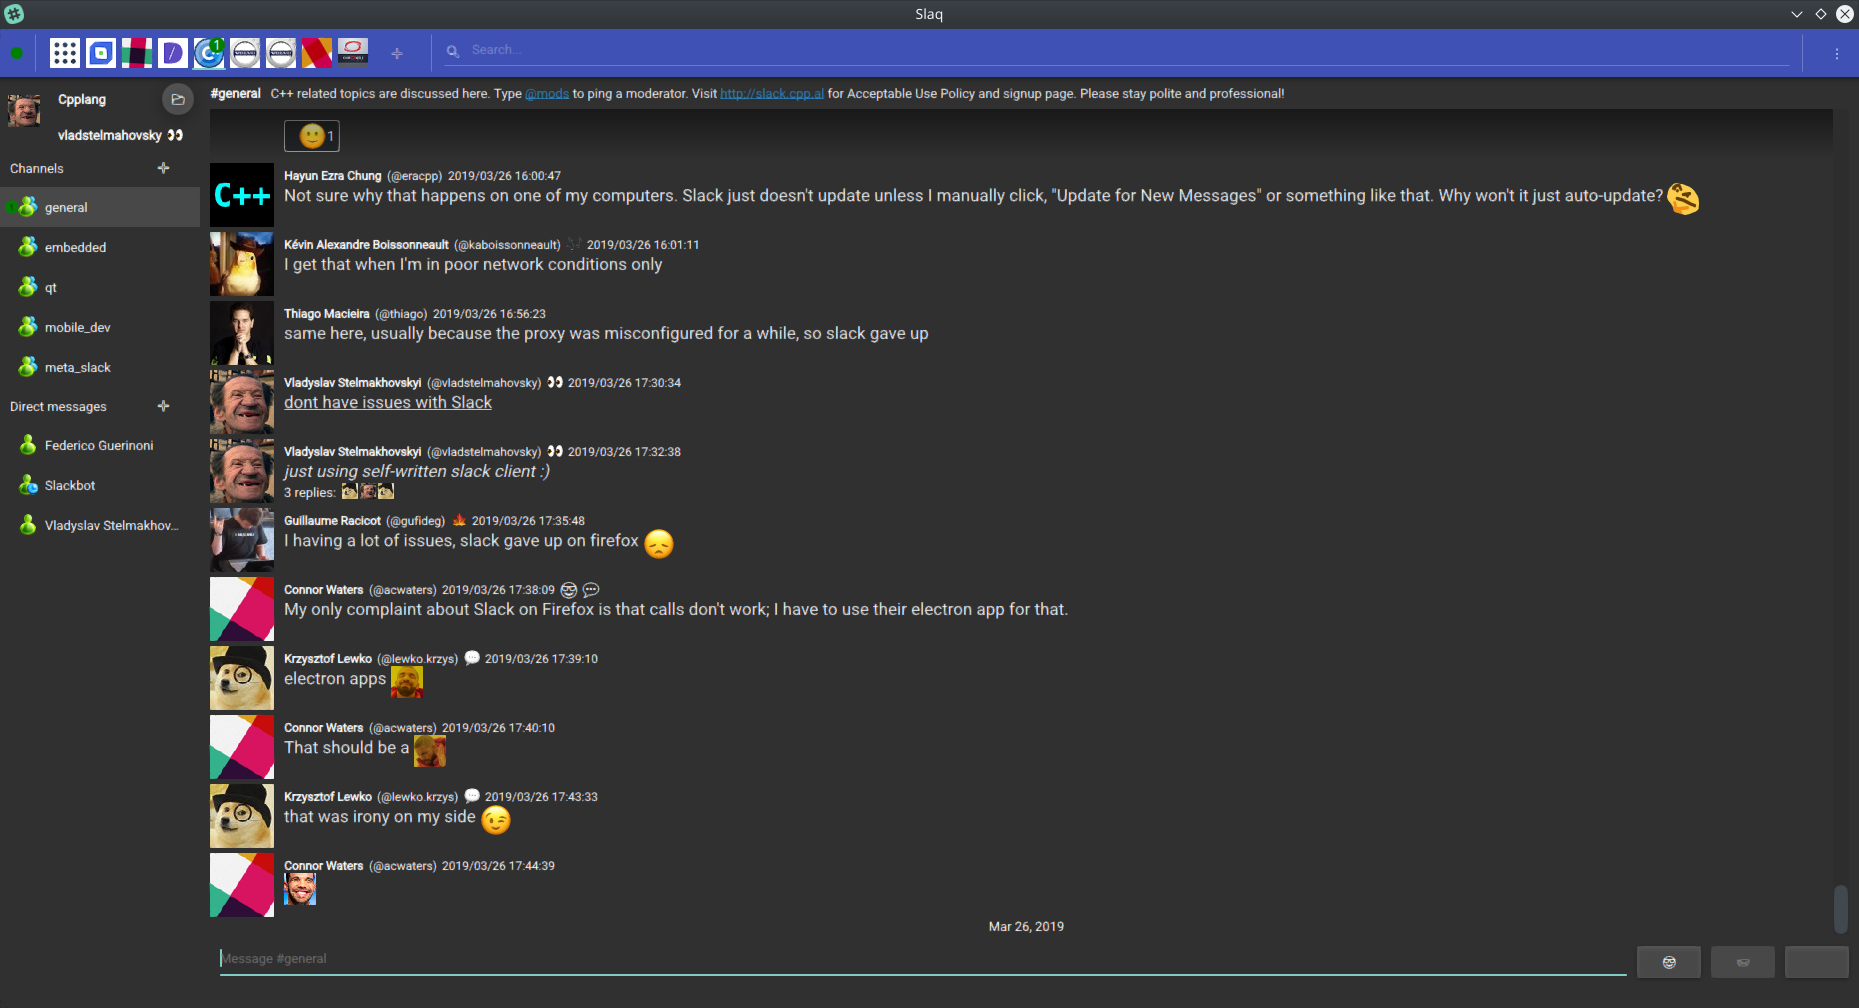Click the system menu icon in title bar
The image size is (1859, 1008).
click(14, 14)
